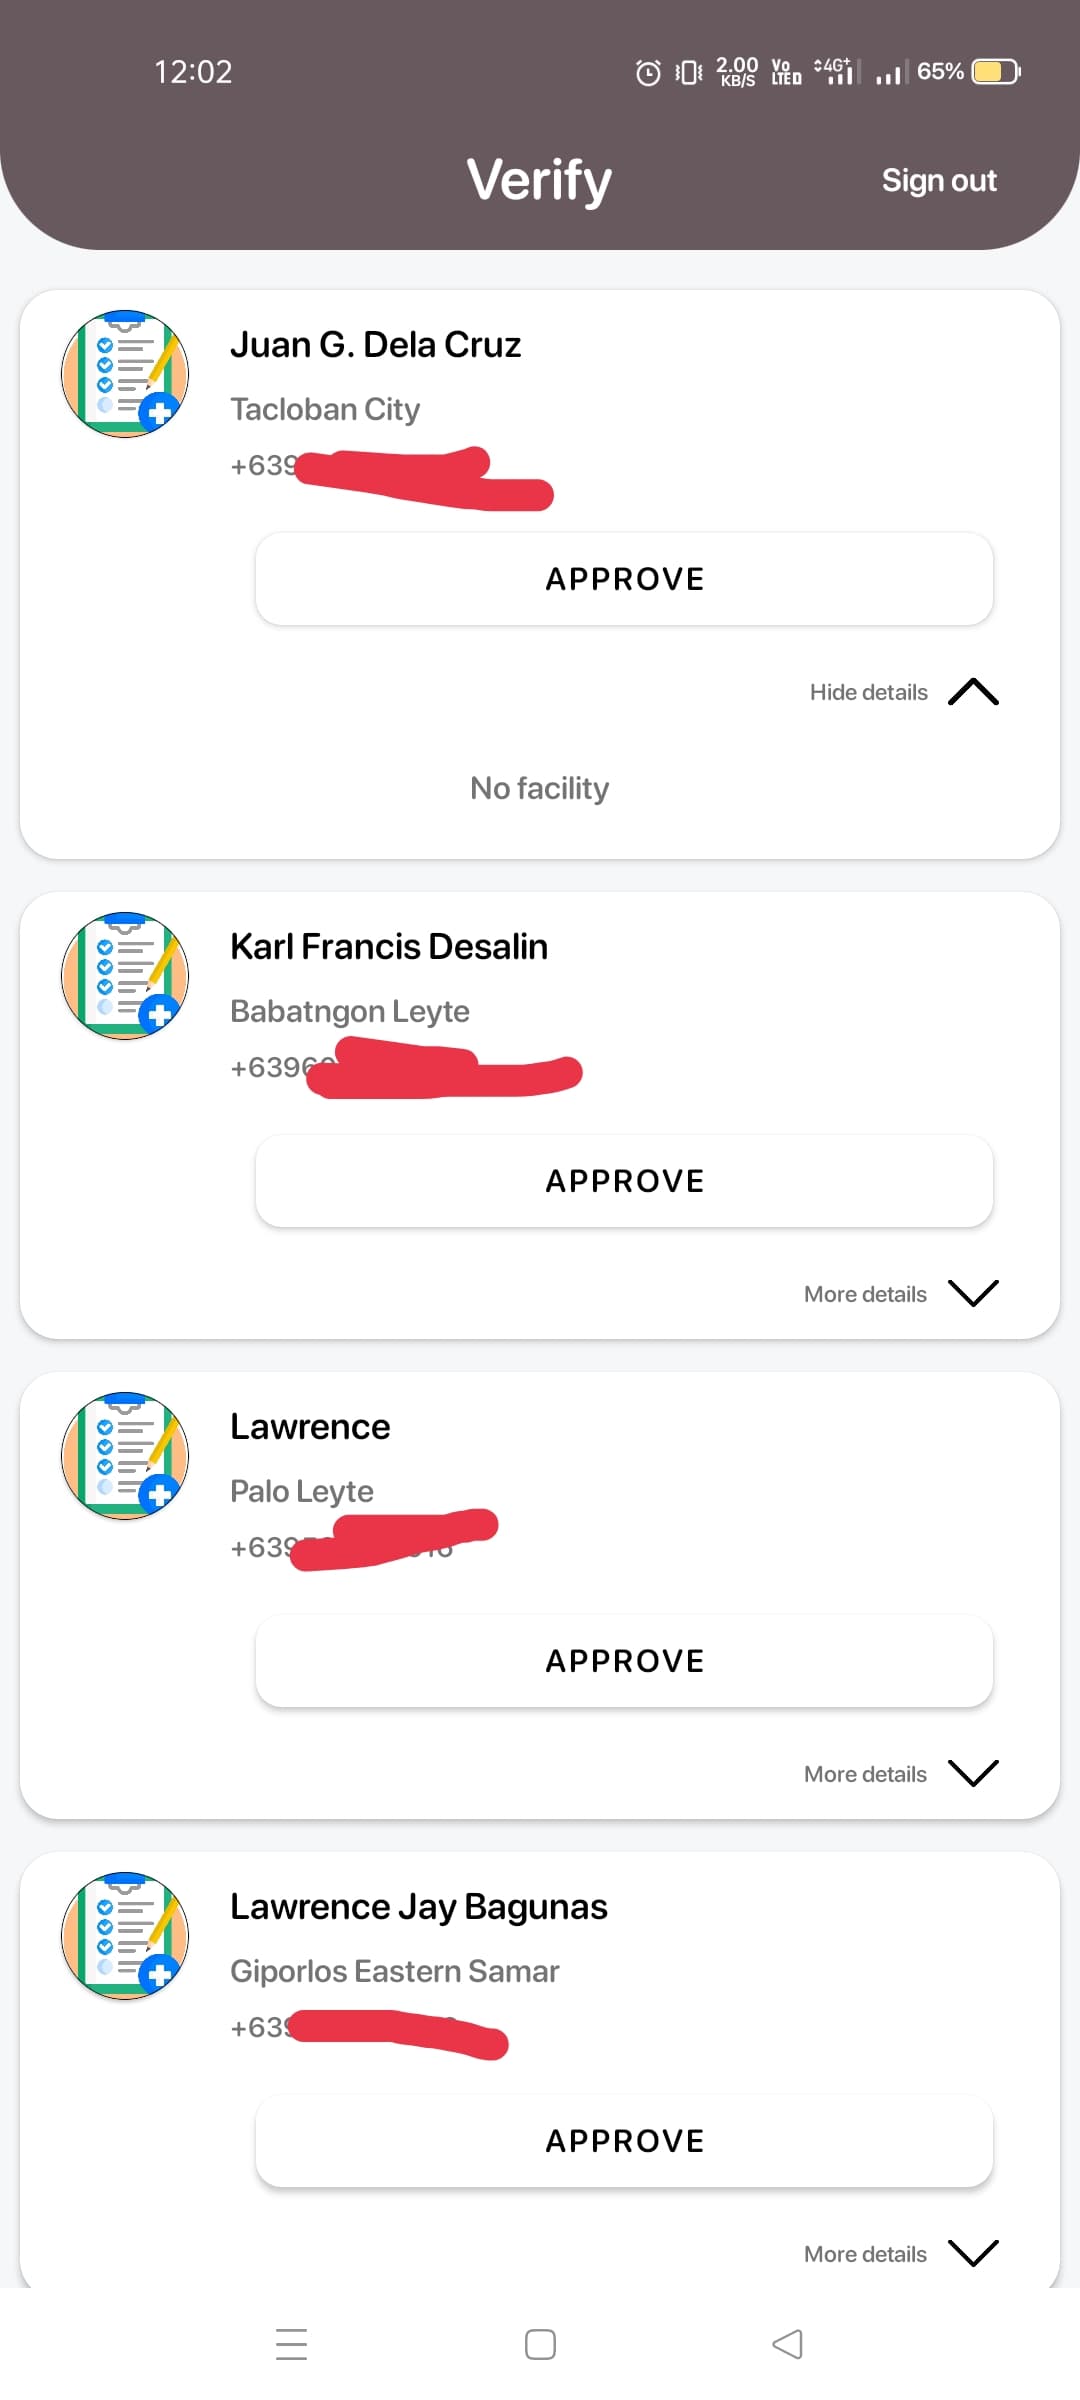The height and width of the screenshot is (2400, 1080).
Task: Tap Karl Francis Desalin's clipboard avatar icon
Action: (125, 976)
